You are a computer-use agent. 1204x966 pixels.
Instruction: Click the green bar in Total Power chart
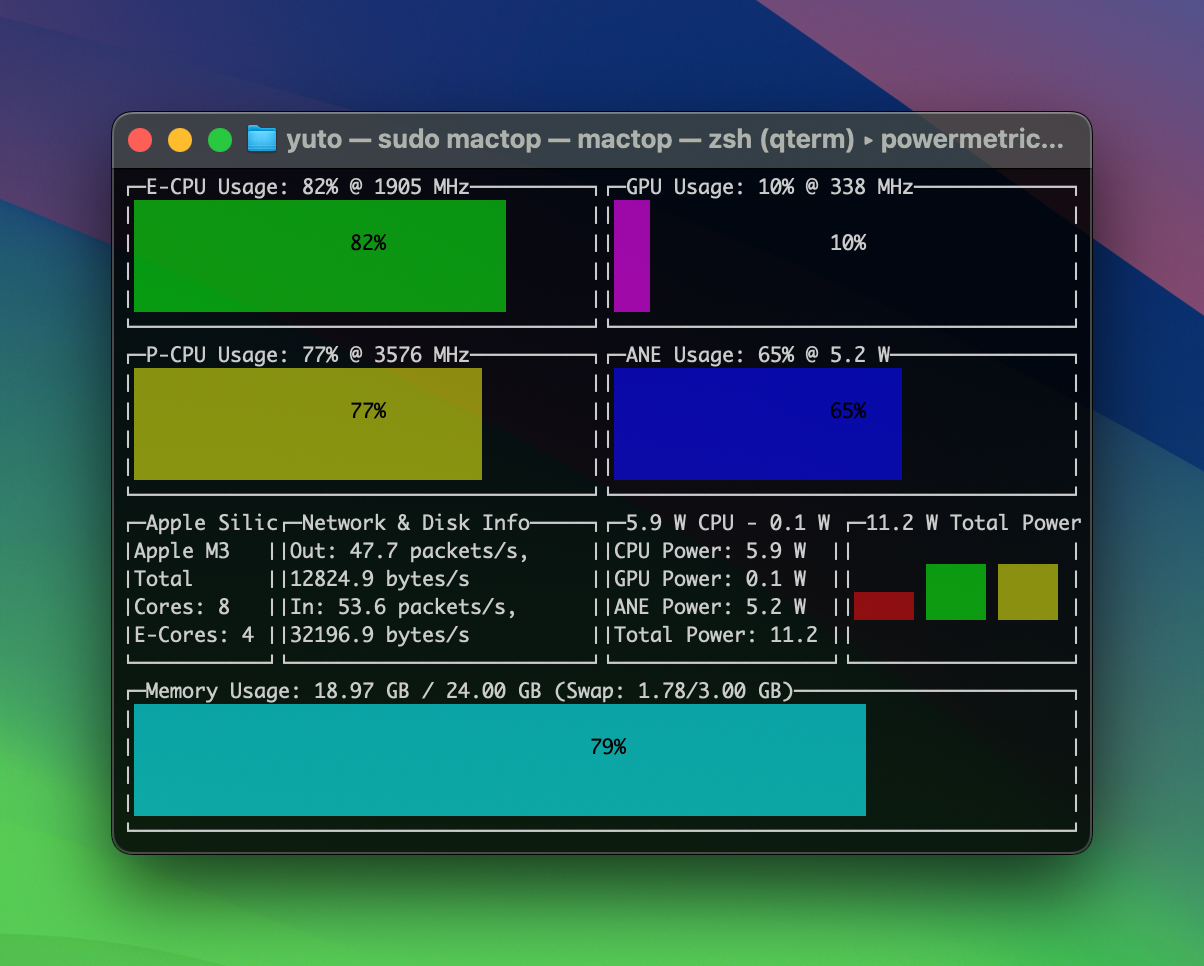tap(955, 592)
